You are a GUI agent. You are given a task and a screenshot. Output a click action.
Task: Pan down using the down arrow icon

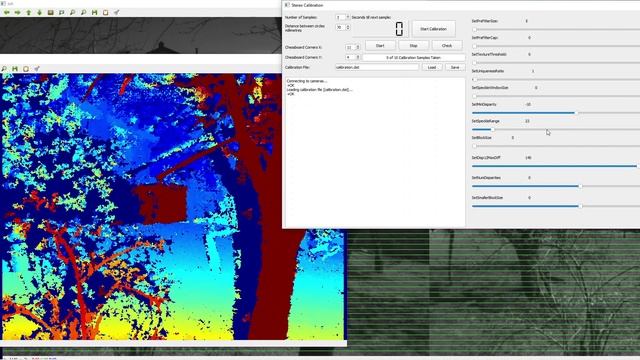tap(40, 13)
